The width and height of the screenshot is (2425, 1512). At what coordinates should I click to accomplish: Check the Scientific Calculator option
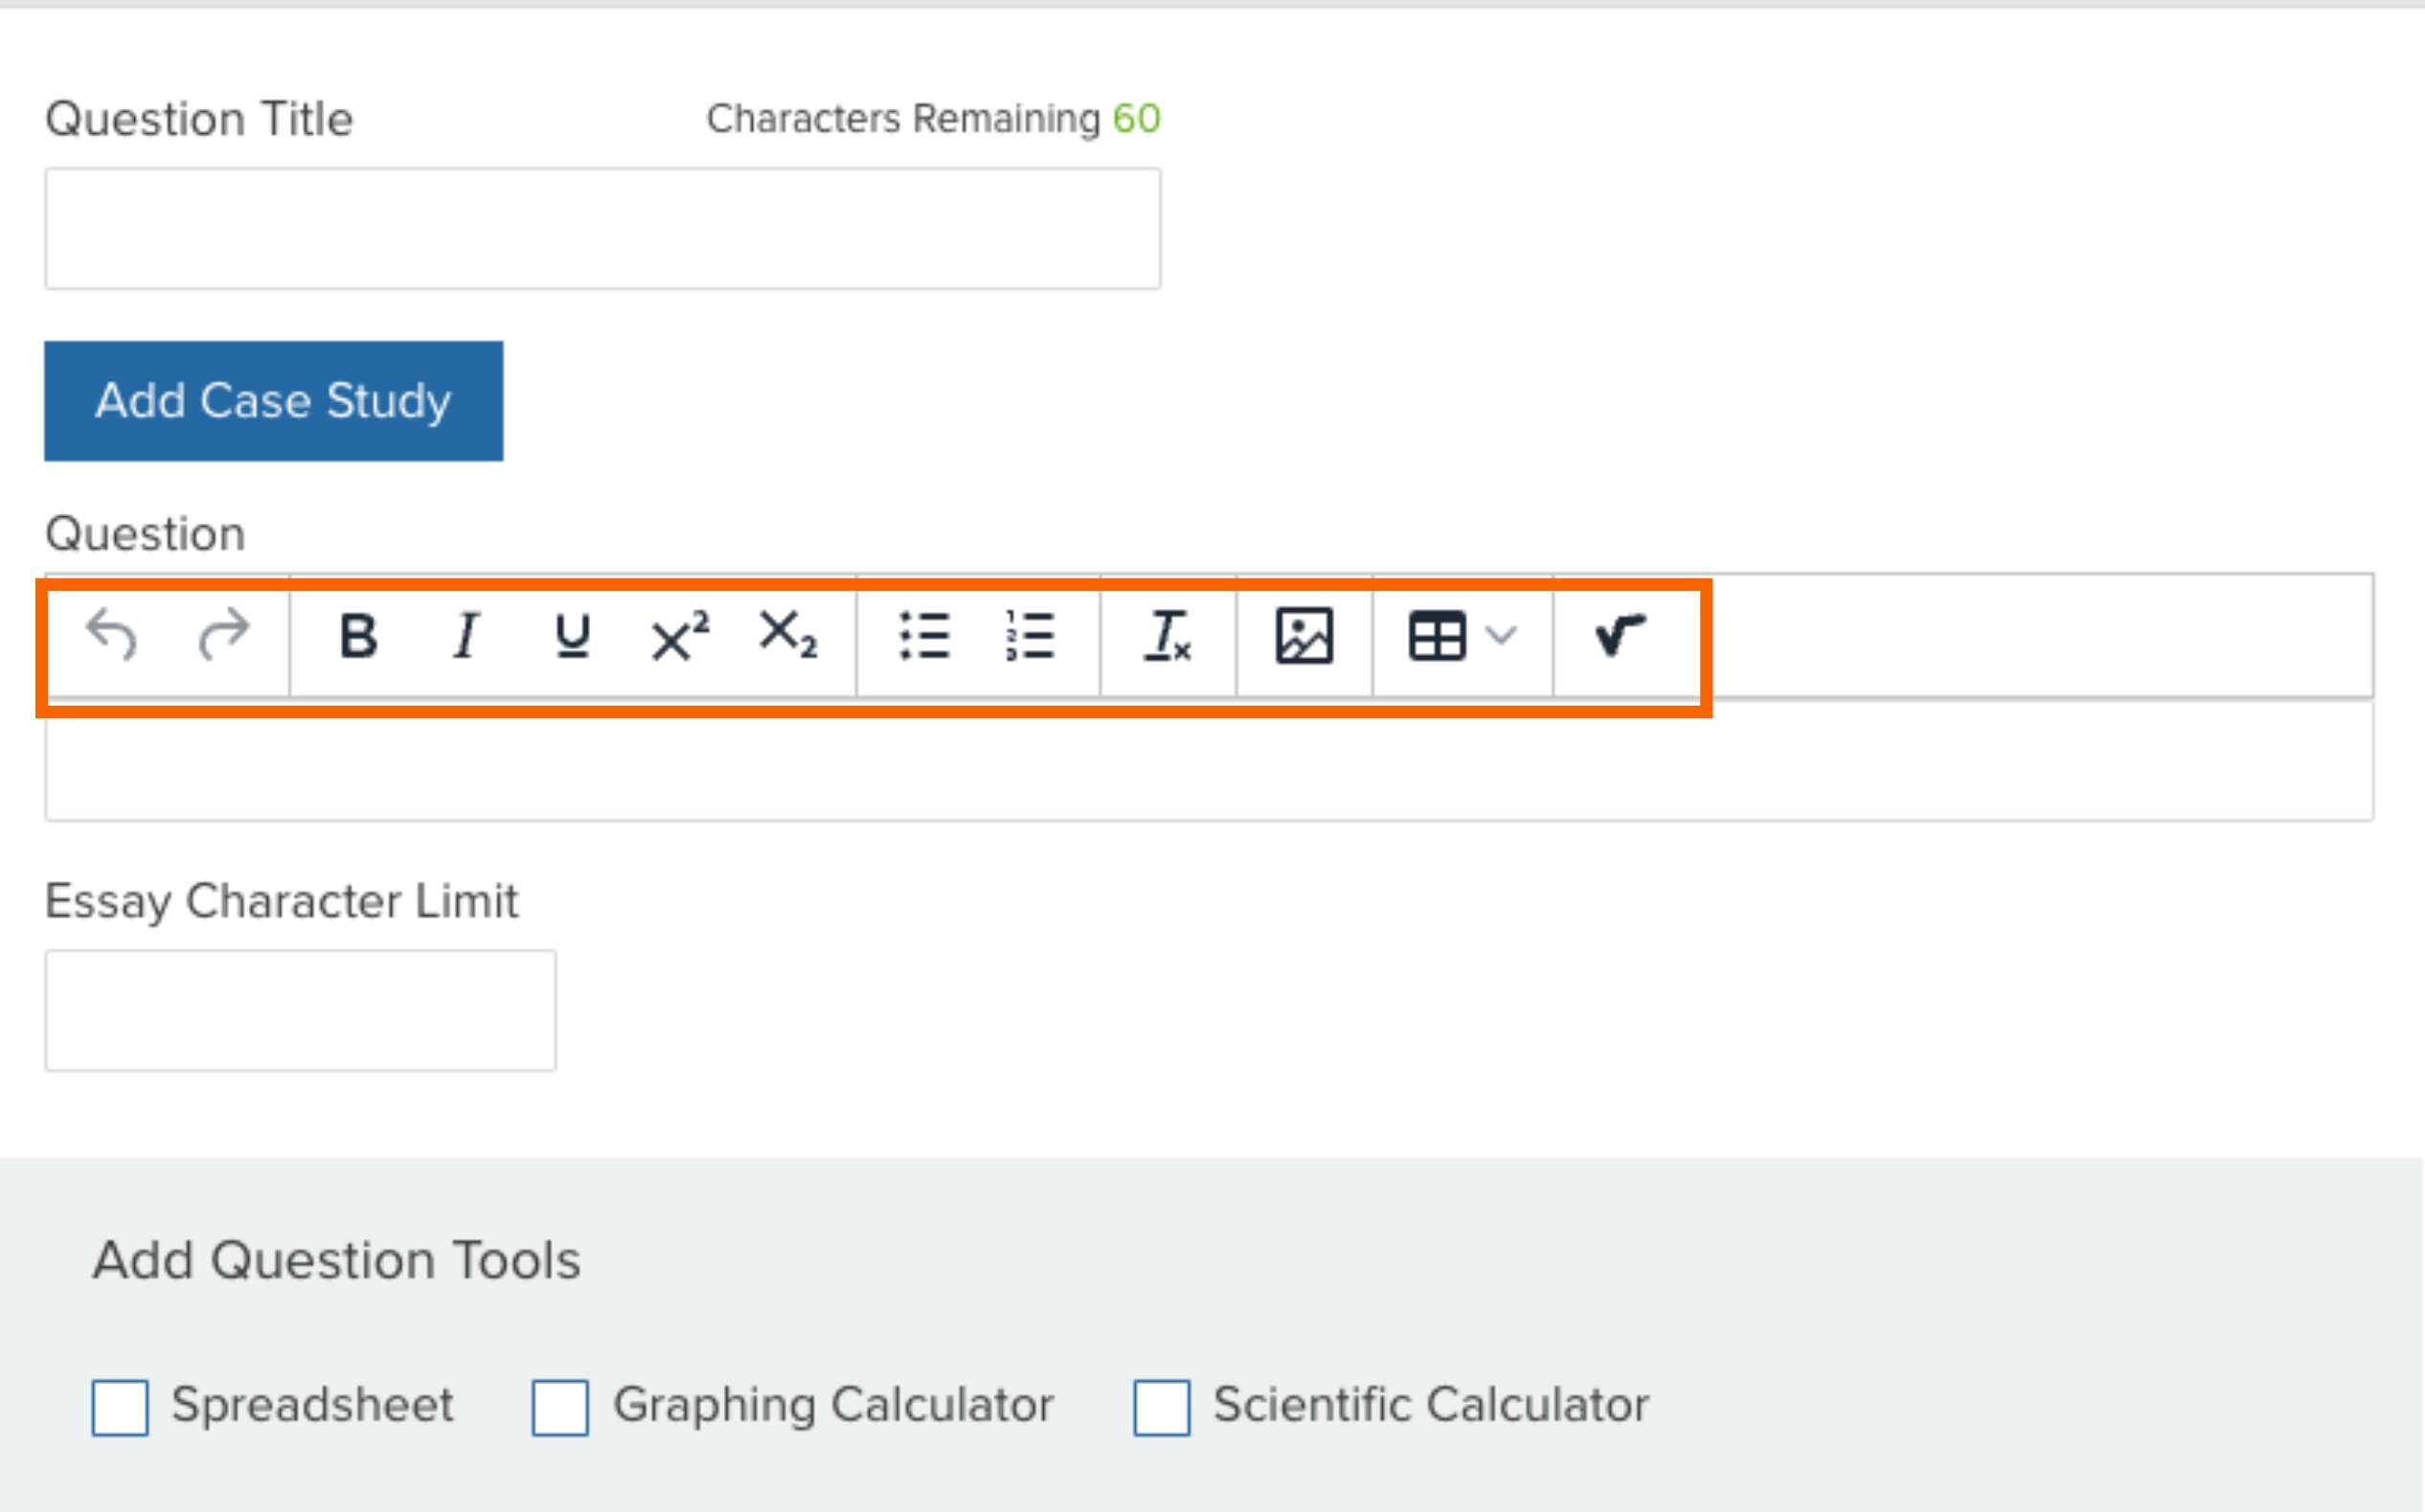click(x=1161, y=1407)
